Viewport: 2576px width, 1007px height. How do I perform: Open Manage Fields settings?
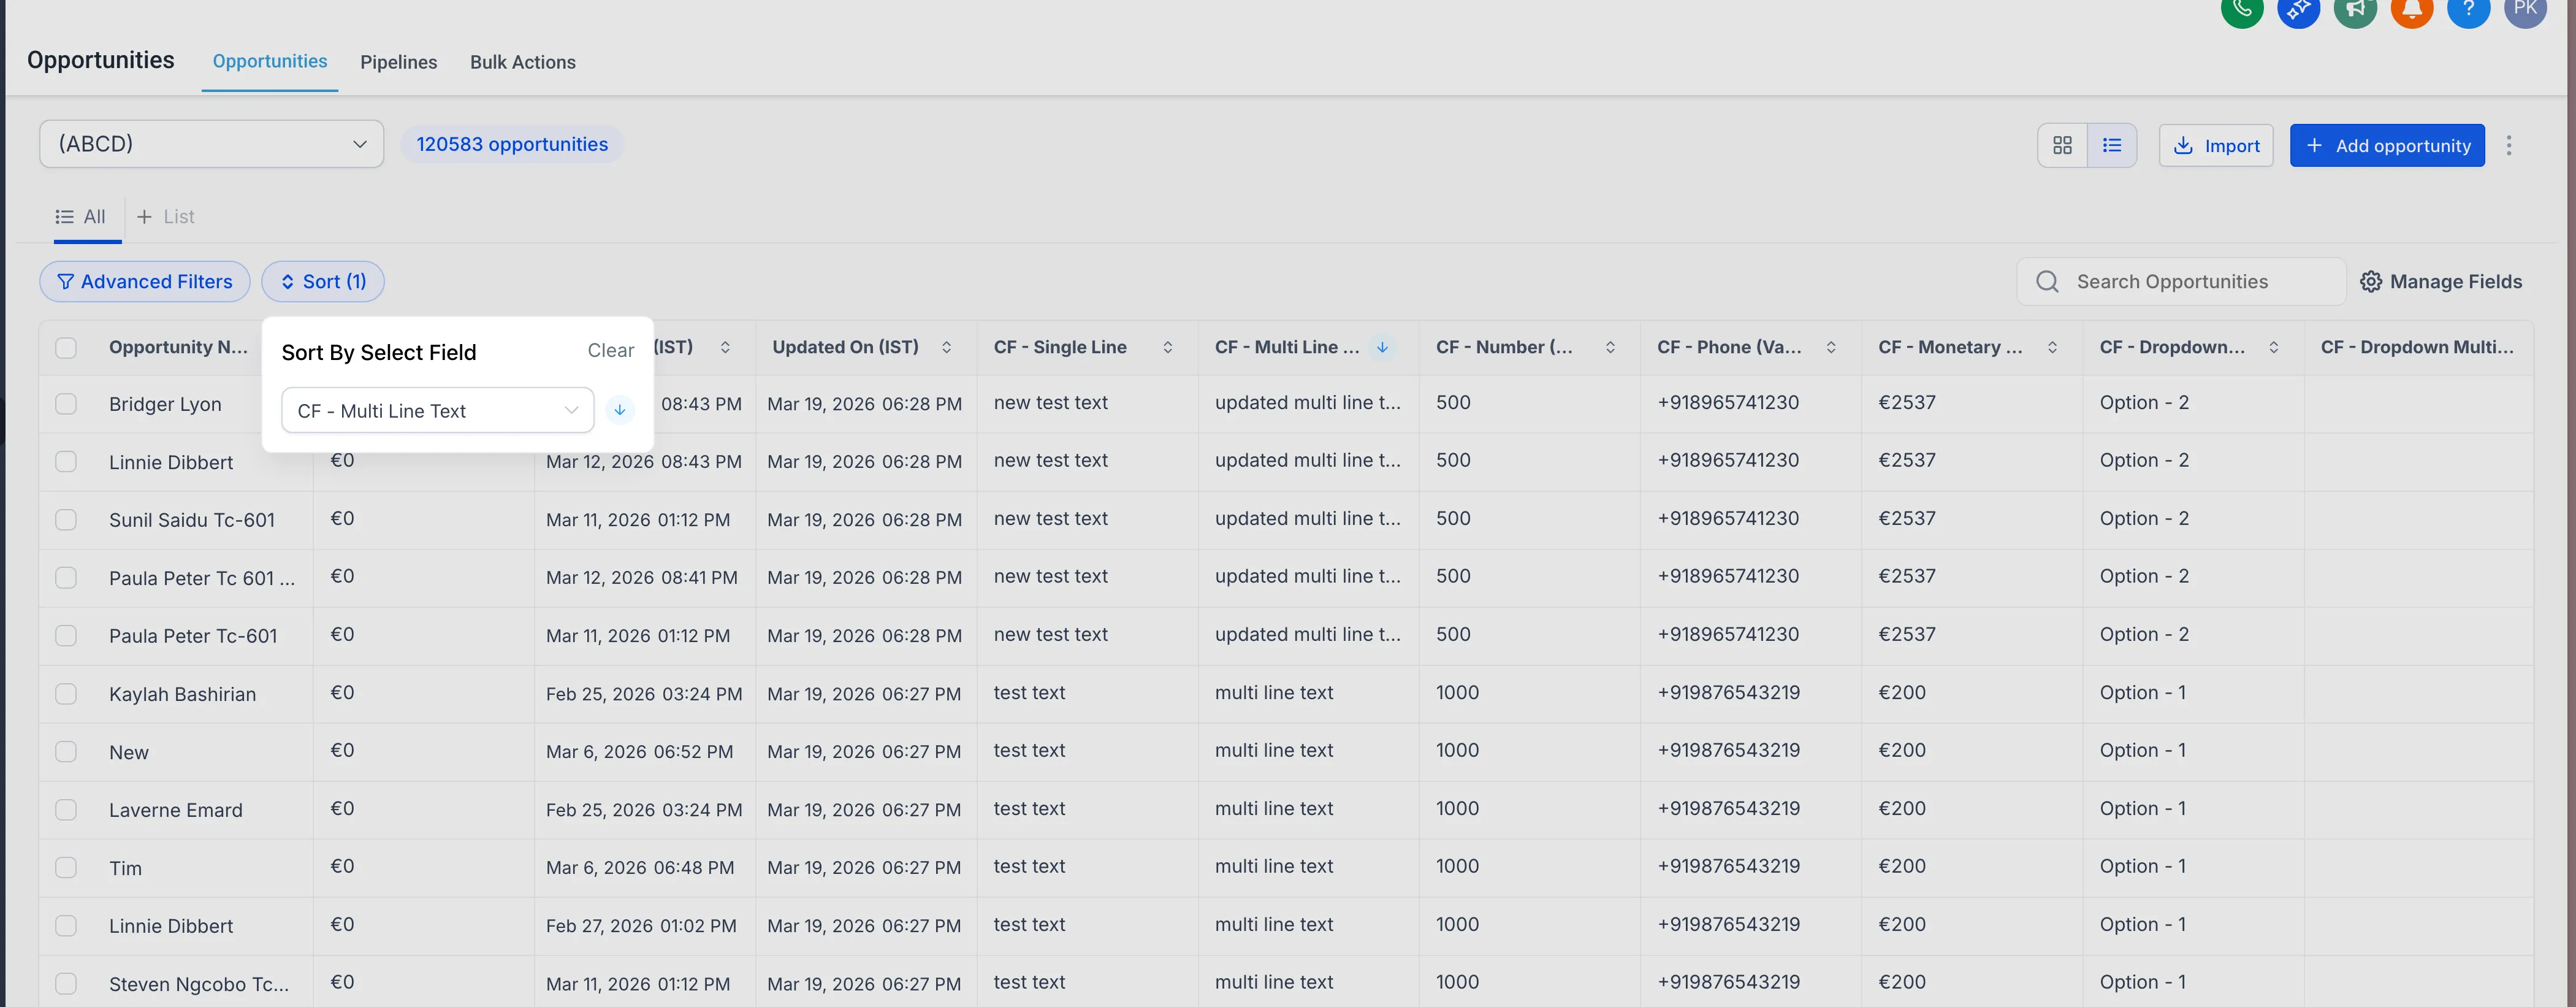point(2442,281)
